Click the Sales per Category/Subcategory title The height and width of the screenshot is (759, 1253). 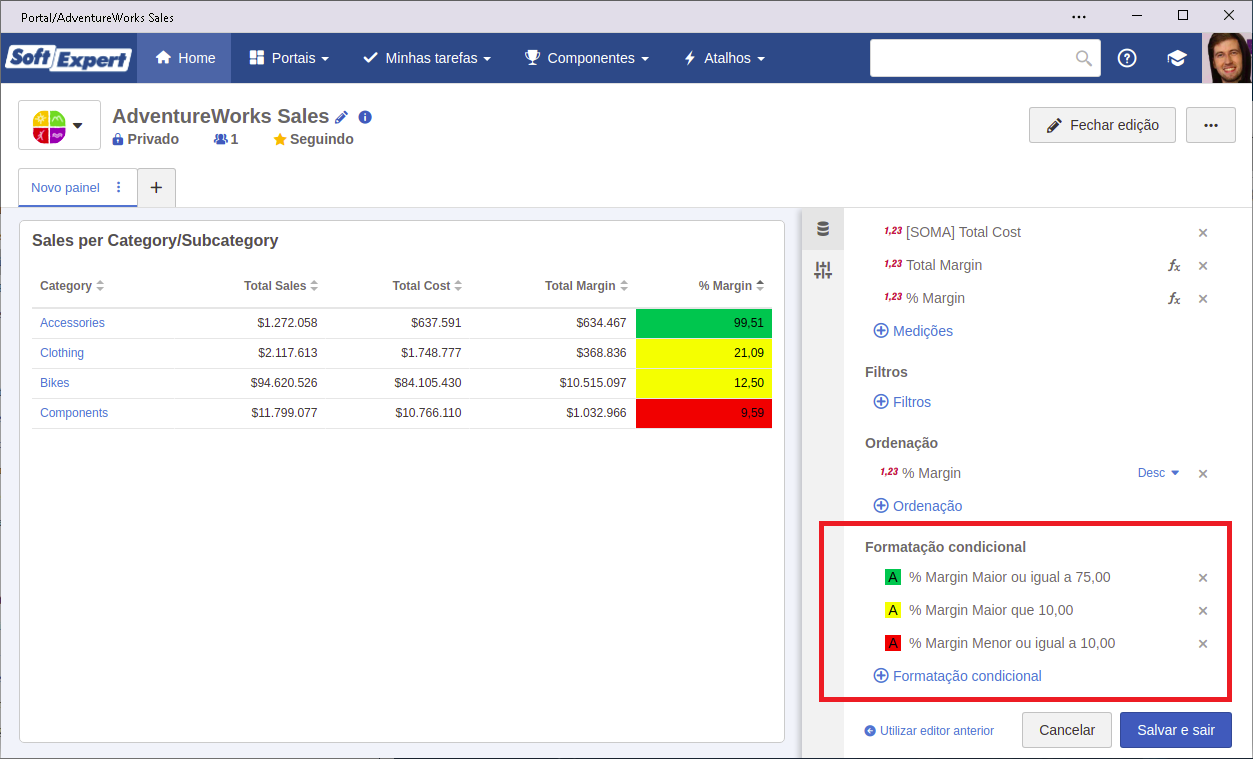tap(155, 241)
